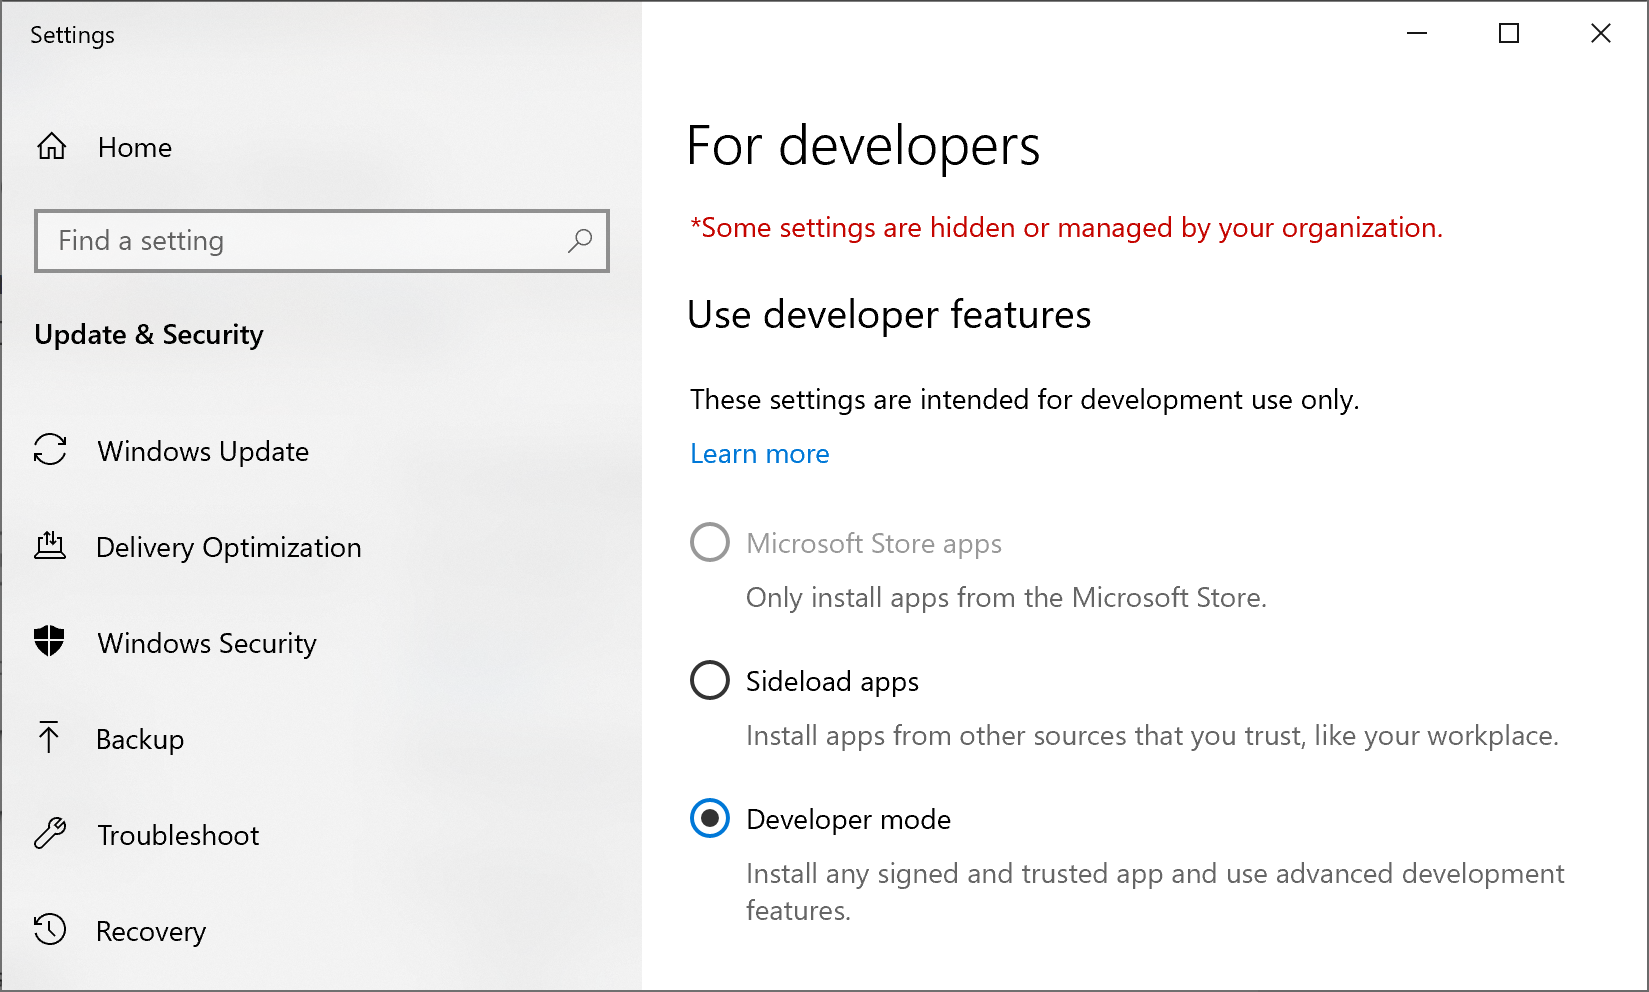Click the Recovery clock icon
Image resolution: width=1649 pixels, height=992 pixels.
[50, 930]
